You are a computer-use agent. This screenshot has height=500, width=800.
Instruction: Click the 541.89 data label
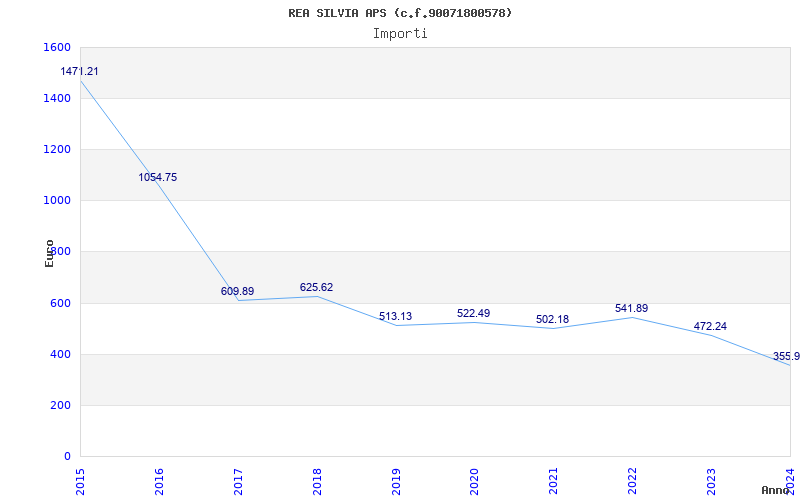click(x=631, y=308)
